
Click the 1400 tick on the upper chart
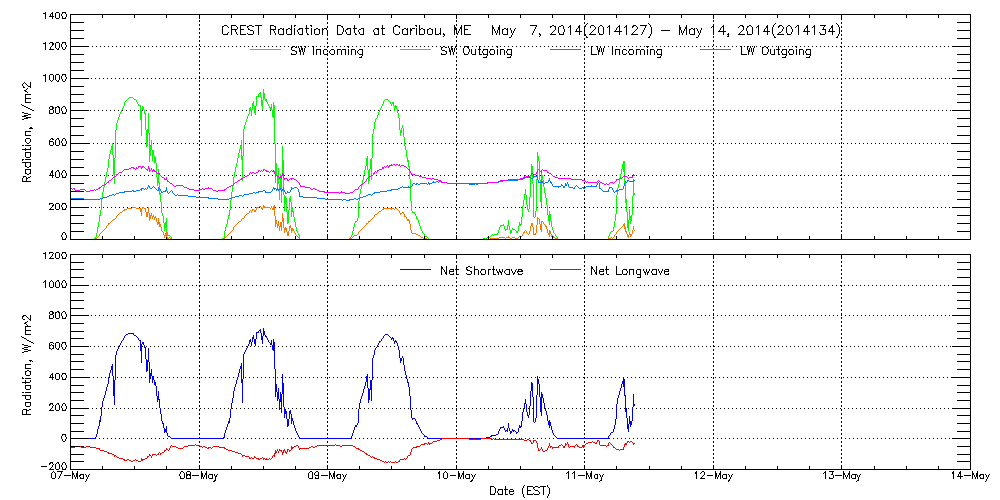[x=53, y=17]
